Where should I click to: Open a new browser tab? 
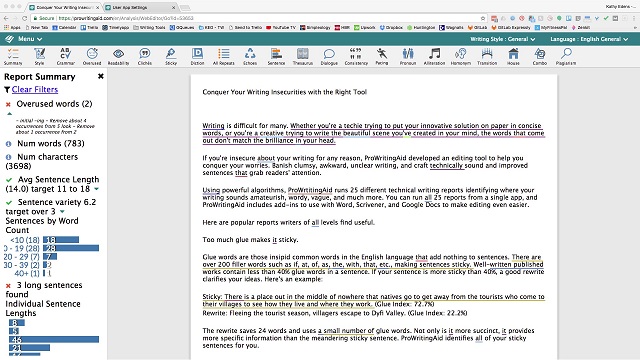click(185, 7)
